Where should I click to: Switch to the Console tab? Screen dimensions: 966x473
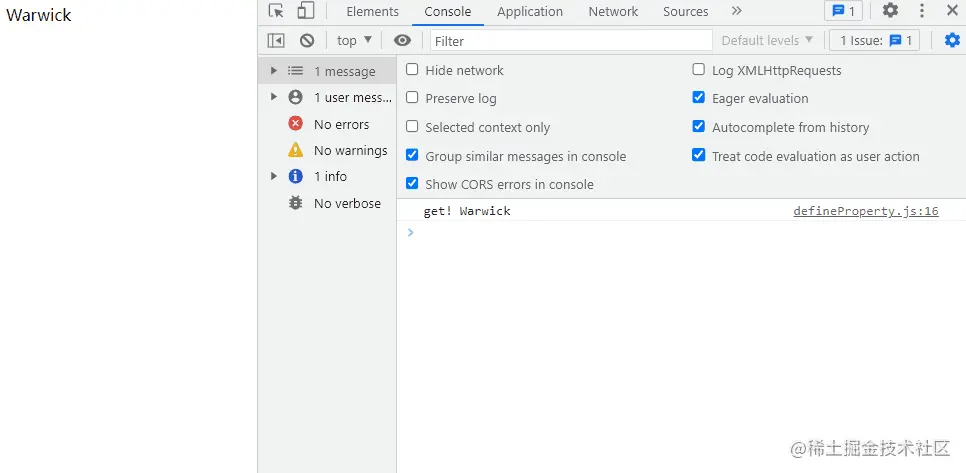point(448,12)
